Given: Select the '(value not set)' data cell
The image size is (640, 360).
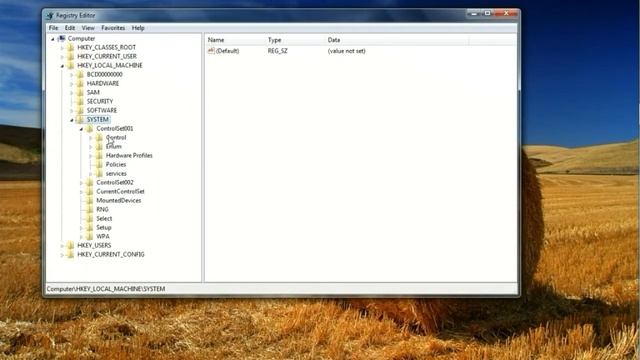Looking at the screenshot, I should tap(347, 51).
